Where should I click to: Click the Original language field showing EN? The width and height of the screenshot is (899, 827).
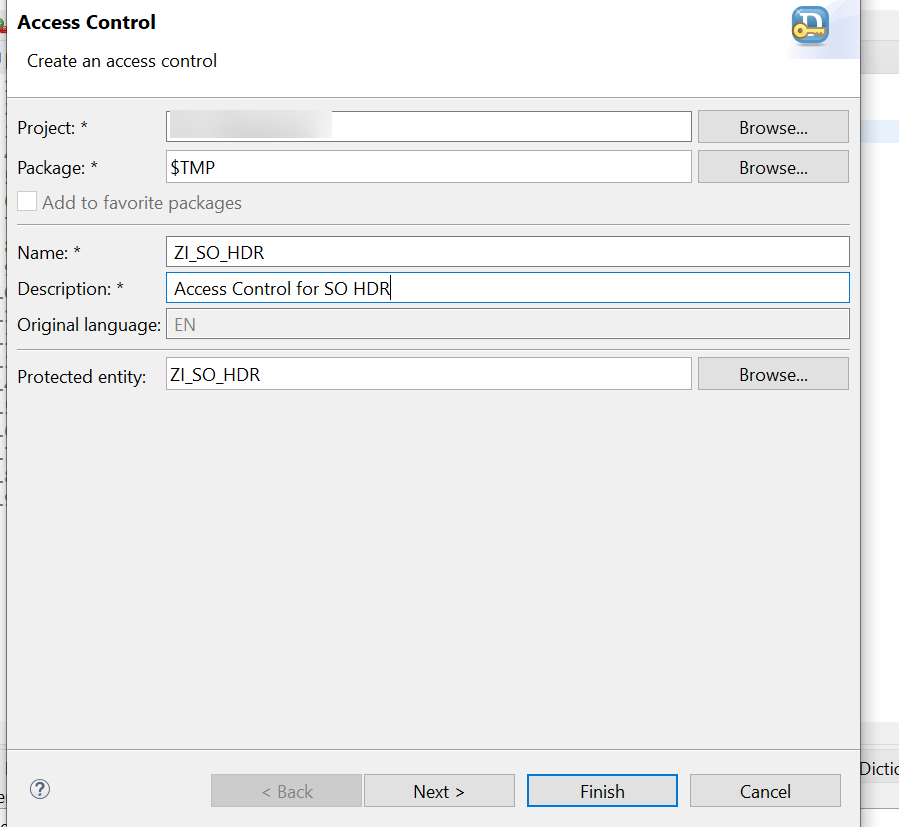click(508, 324)
